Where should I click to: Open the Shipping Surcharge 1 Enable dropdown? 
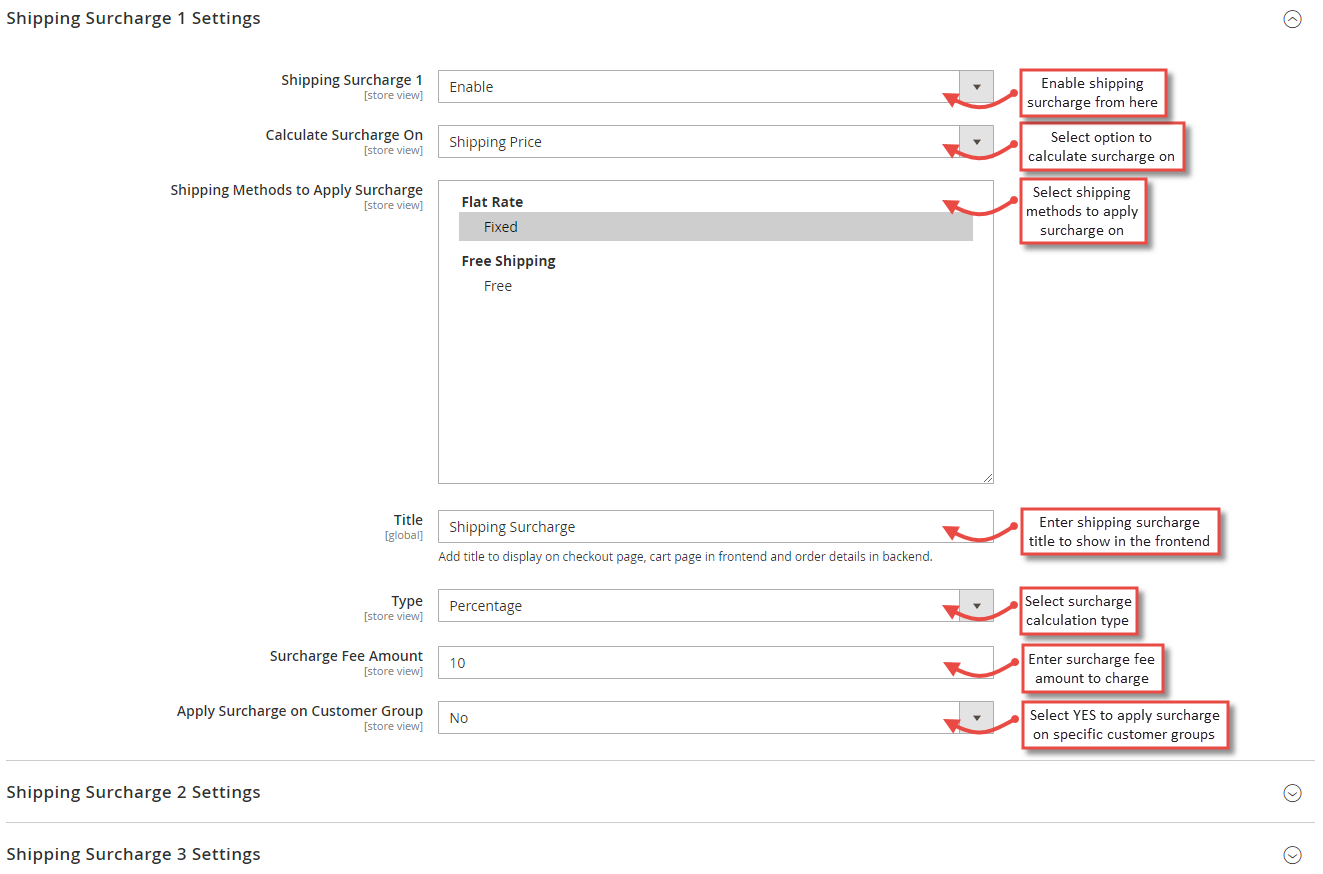(716, 87)
